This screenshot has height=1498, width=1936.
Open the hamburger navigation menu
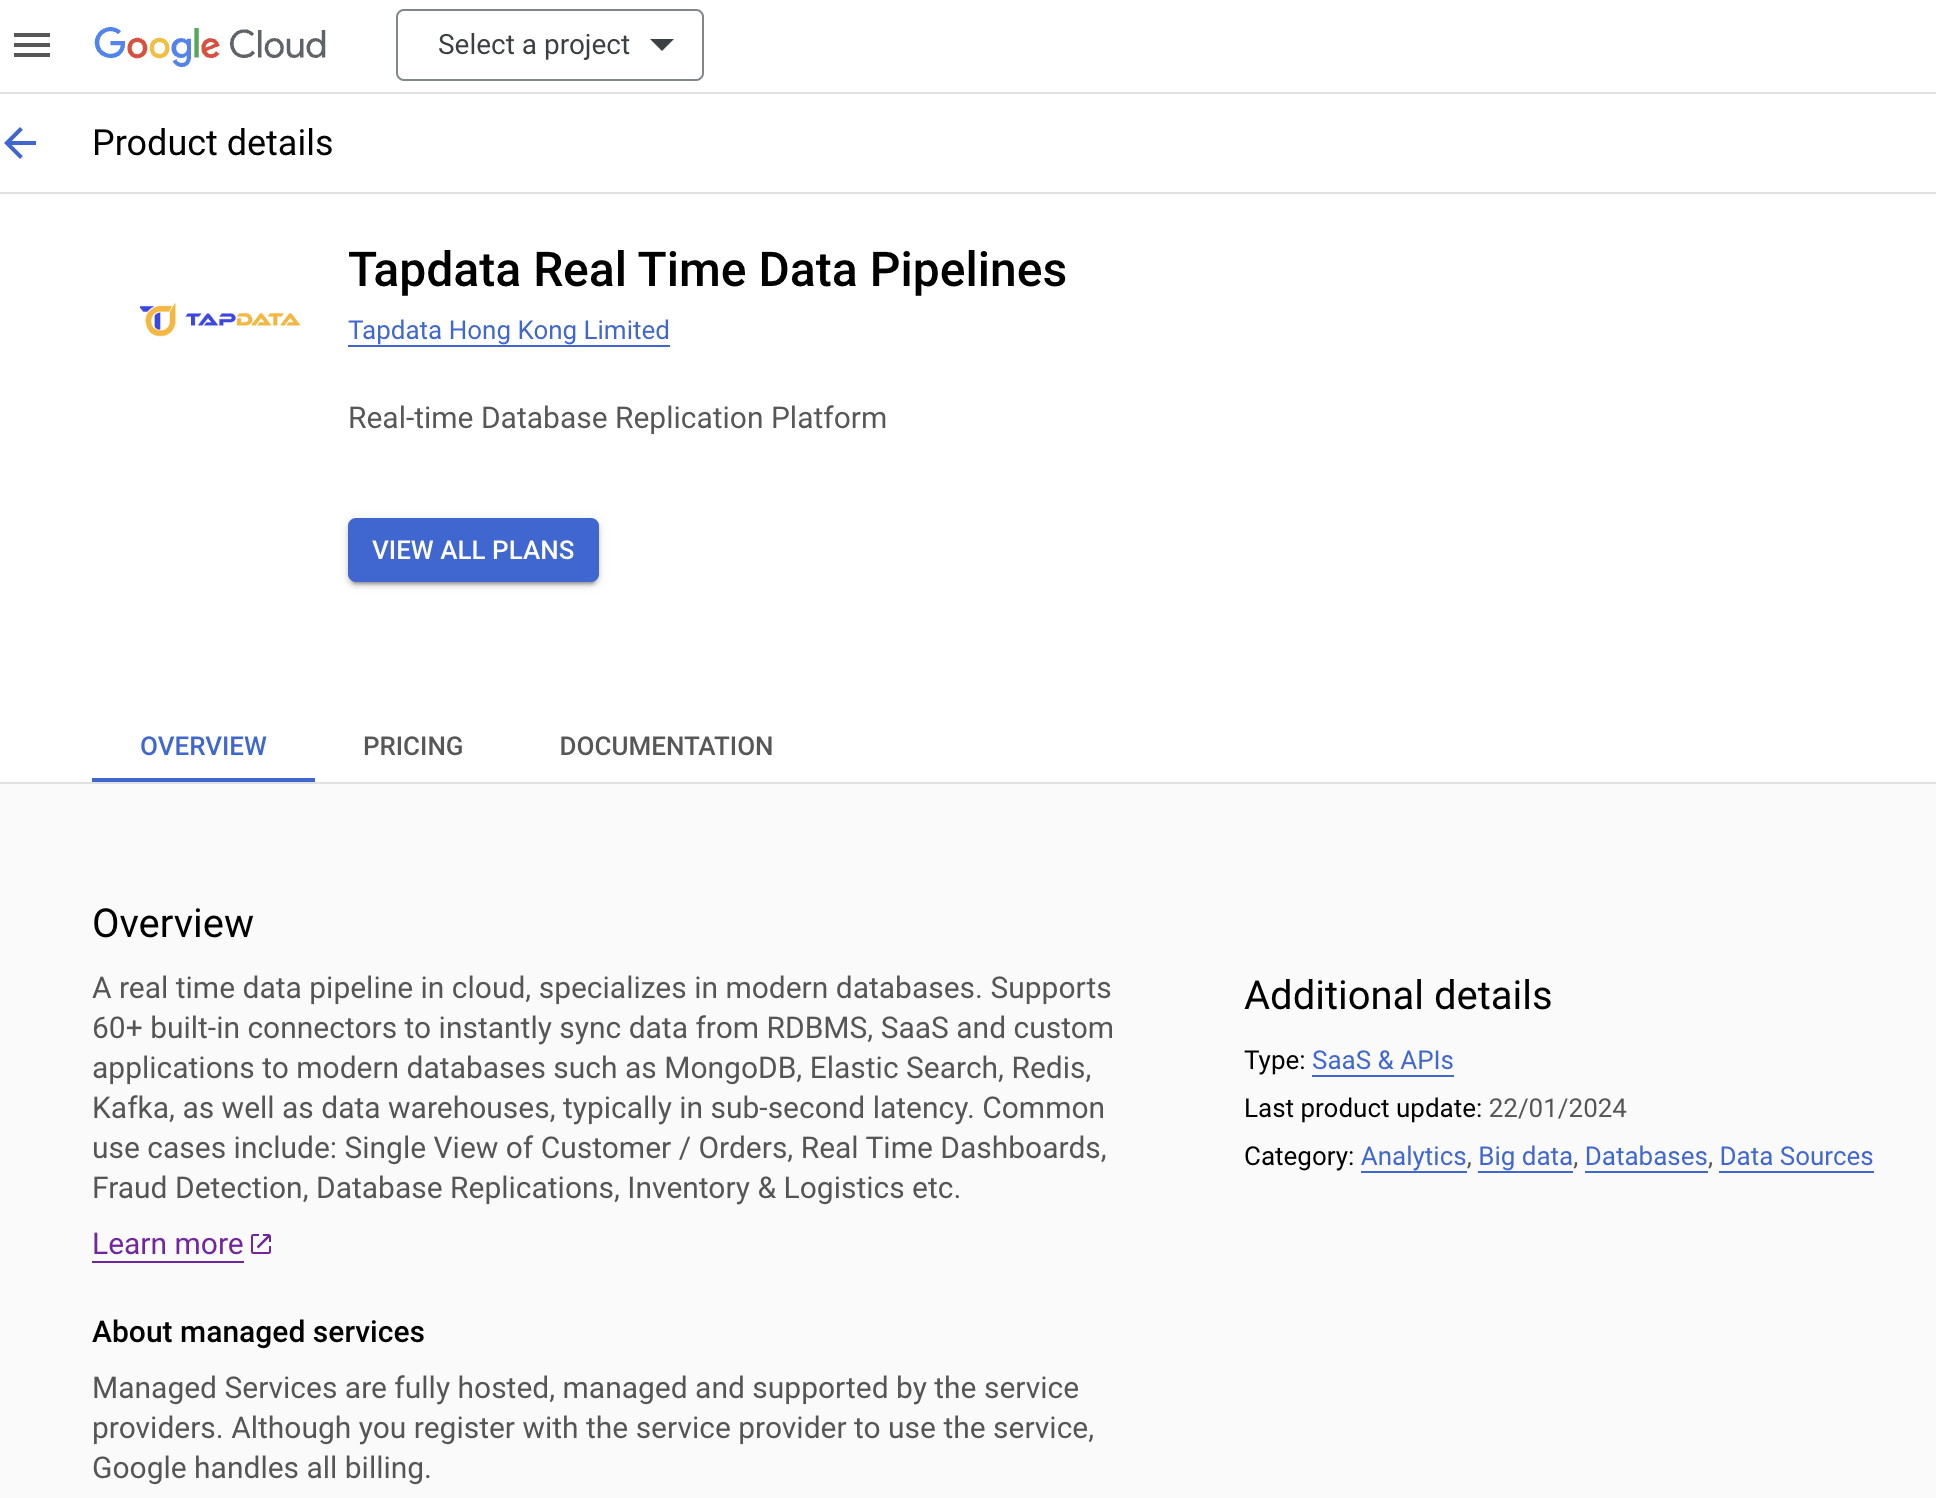point(32,45)
